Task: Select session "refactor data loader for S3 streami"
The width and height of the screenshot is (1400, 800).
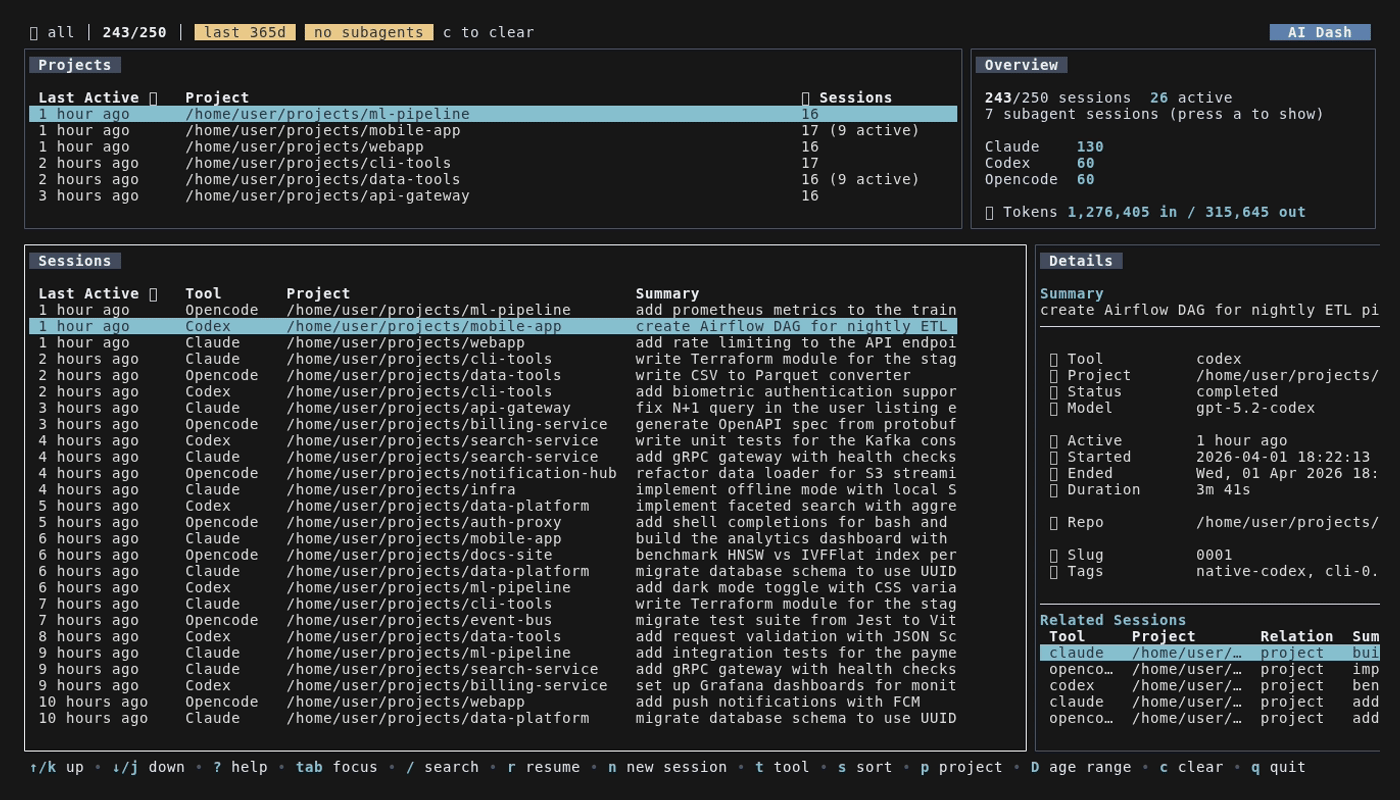Action: 493,473
